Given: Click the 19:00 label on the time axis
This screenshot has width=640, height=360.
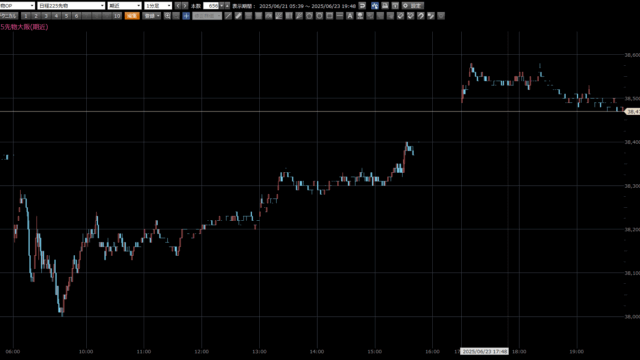Looking at the screenshot, I should pyautogui.click(x=577, y=351).
